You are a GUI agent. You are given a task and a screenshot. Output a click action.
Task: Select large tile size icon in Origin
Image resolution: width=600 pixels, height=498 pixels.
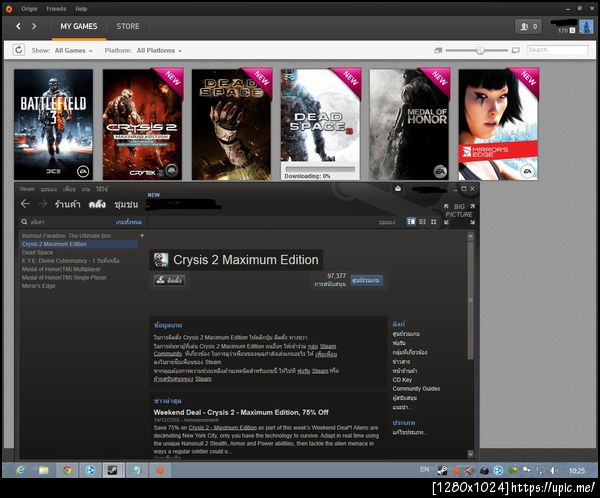click(516, 50)
